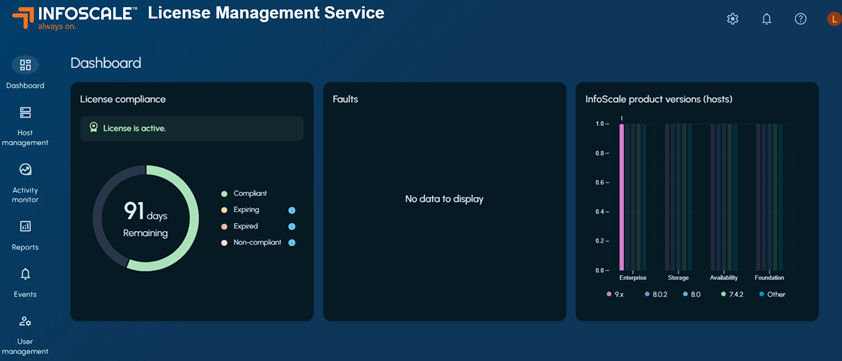Click the Faults card title
Screen dimensions: 842x361
tap(345, 99)
